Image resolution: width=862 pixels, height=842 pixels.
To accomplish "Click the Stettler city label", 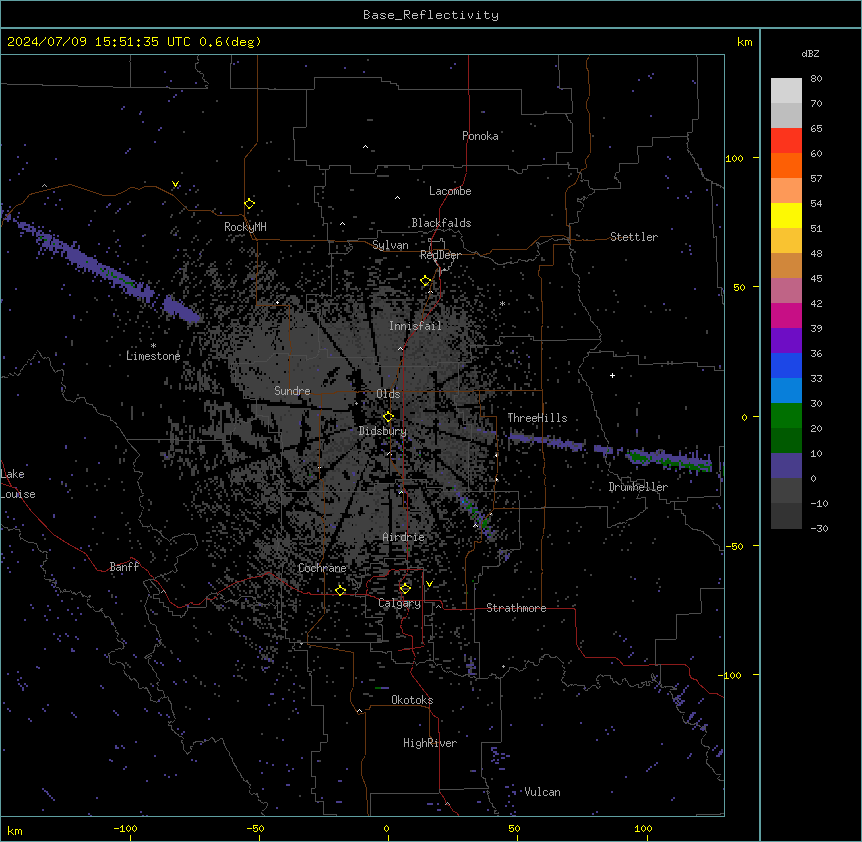I will [634, 237].
